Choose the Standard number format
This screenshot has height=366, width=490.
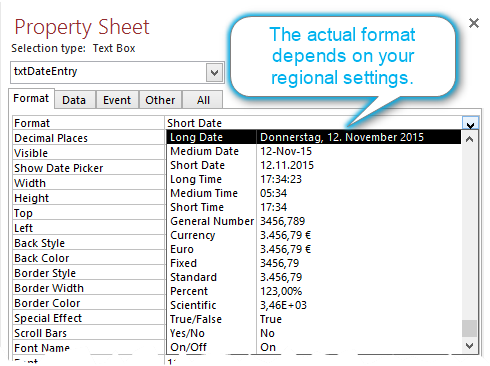pyautogui.click(x=314, y=277)
